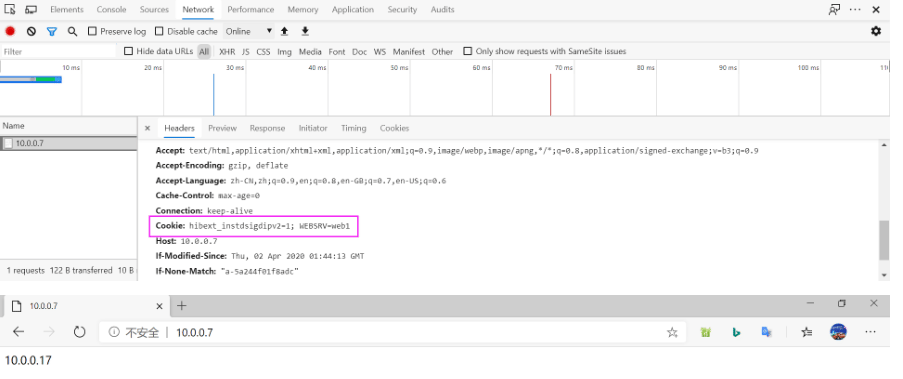Stop recording network log with red button
Image resolution: width=903 pixels, height=379 pixels.
[x=10, y=31]
